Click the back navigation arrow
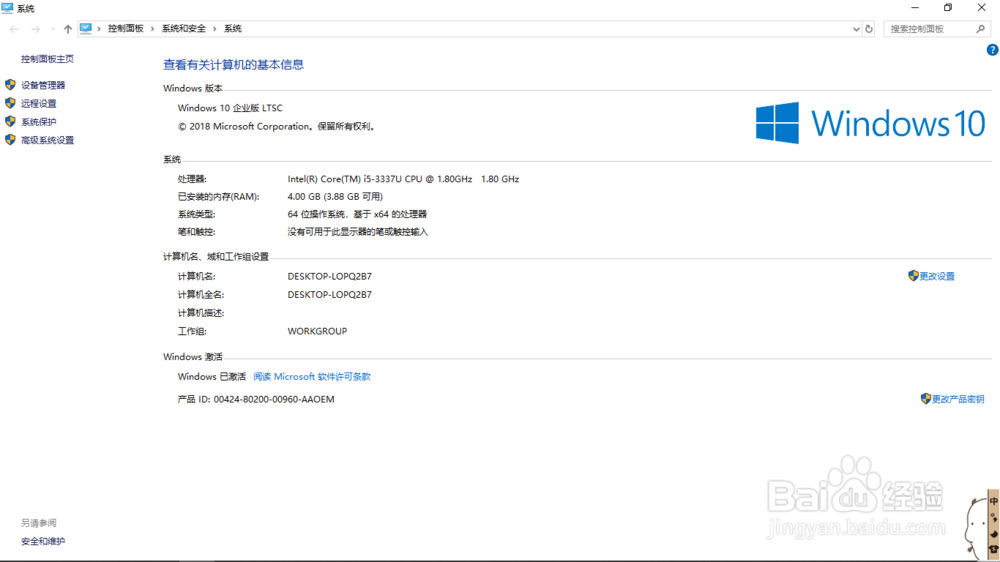1000x562 pixels. pyautogui.click(x=14, y=29)
